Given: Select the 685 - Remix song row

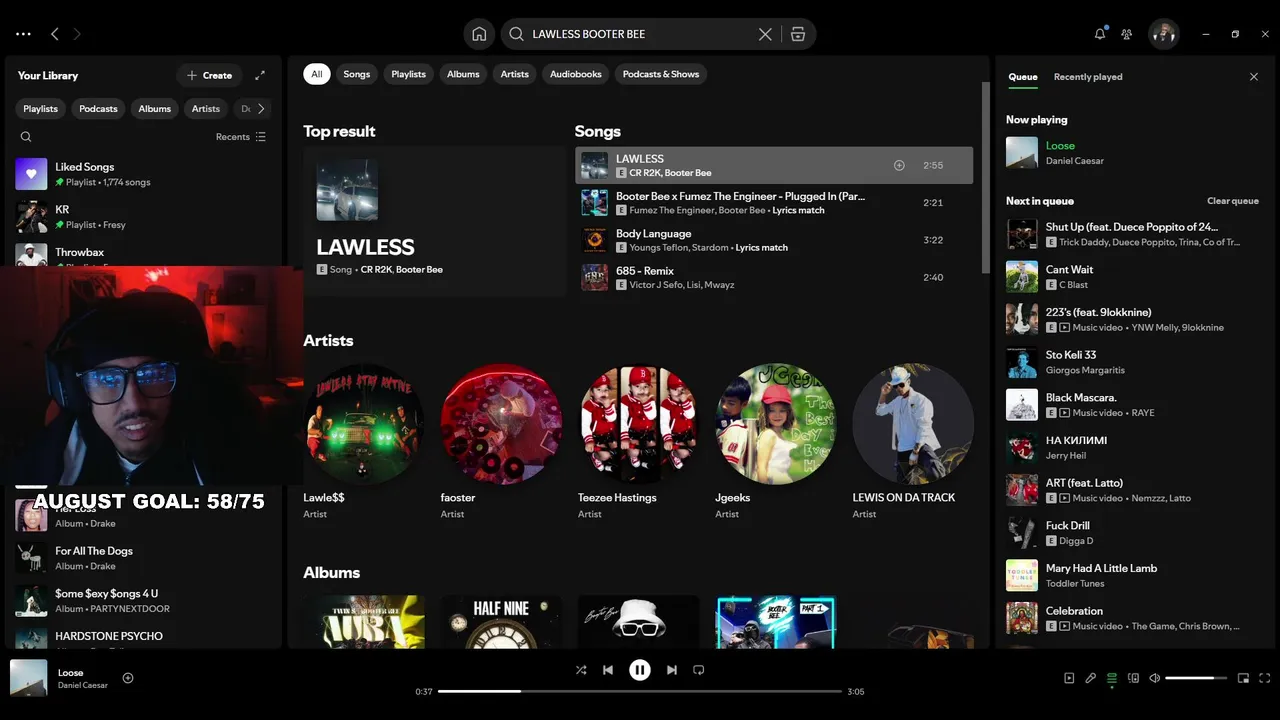Looking at the screenshot, I should (x=774, y=277).
